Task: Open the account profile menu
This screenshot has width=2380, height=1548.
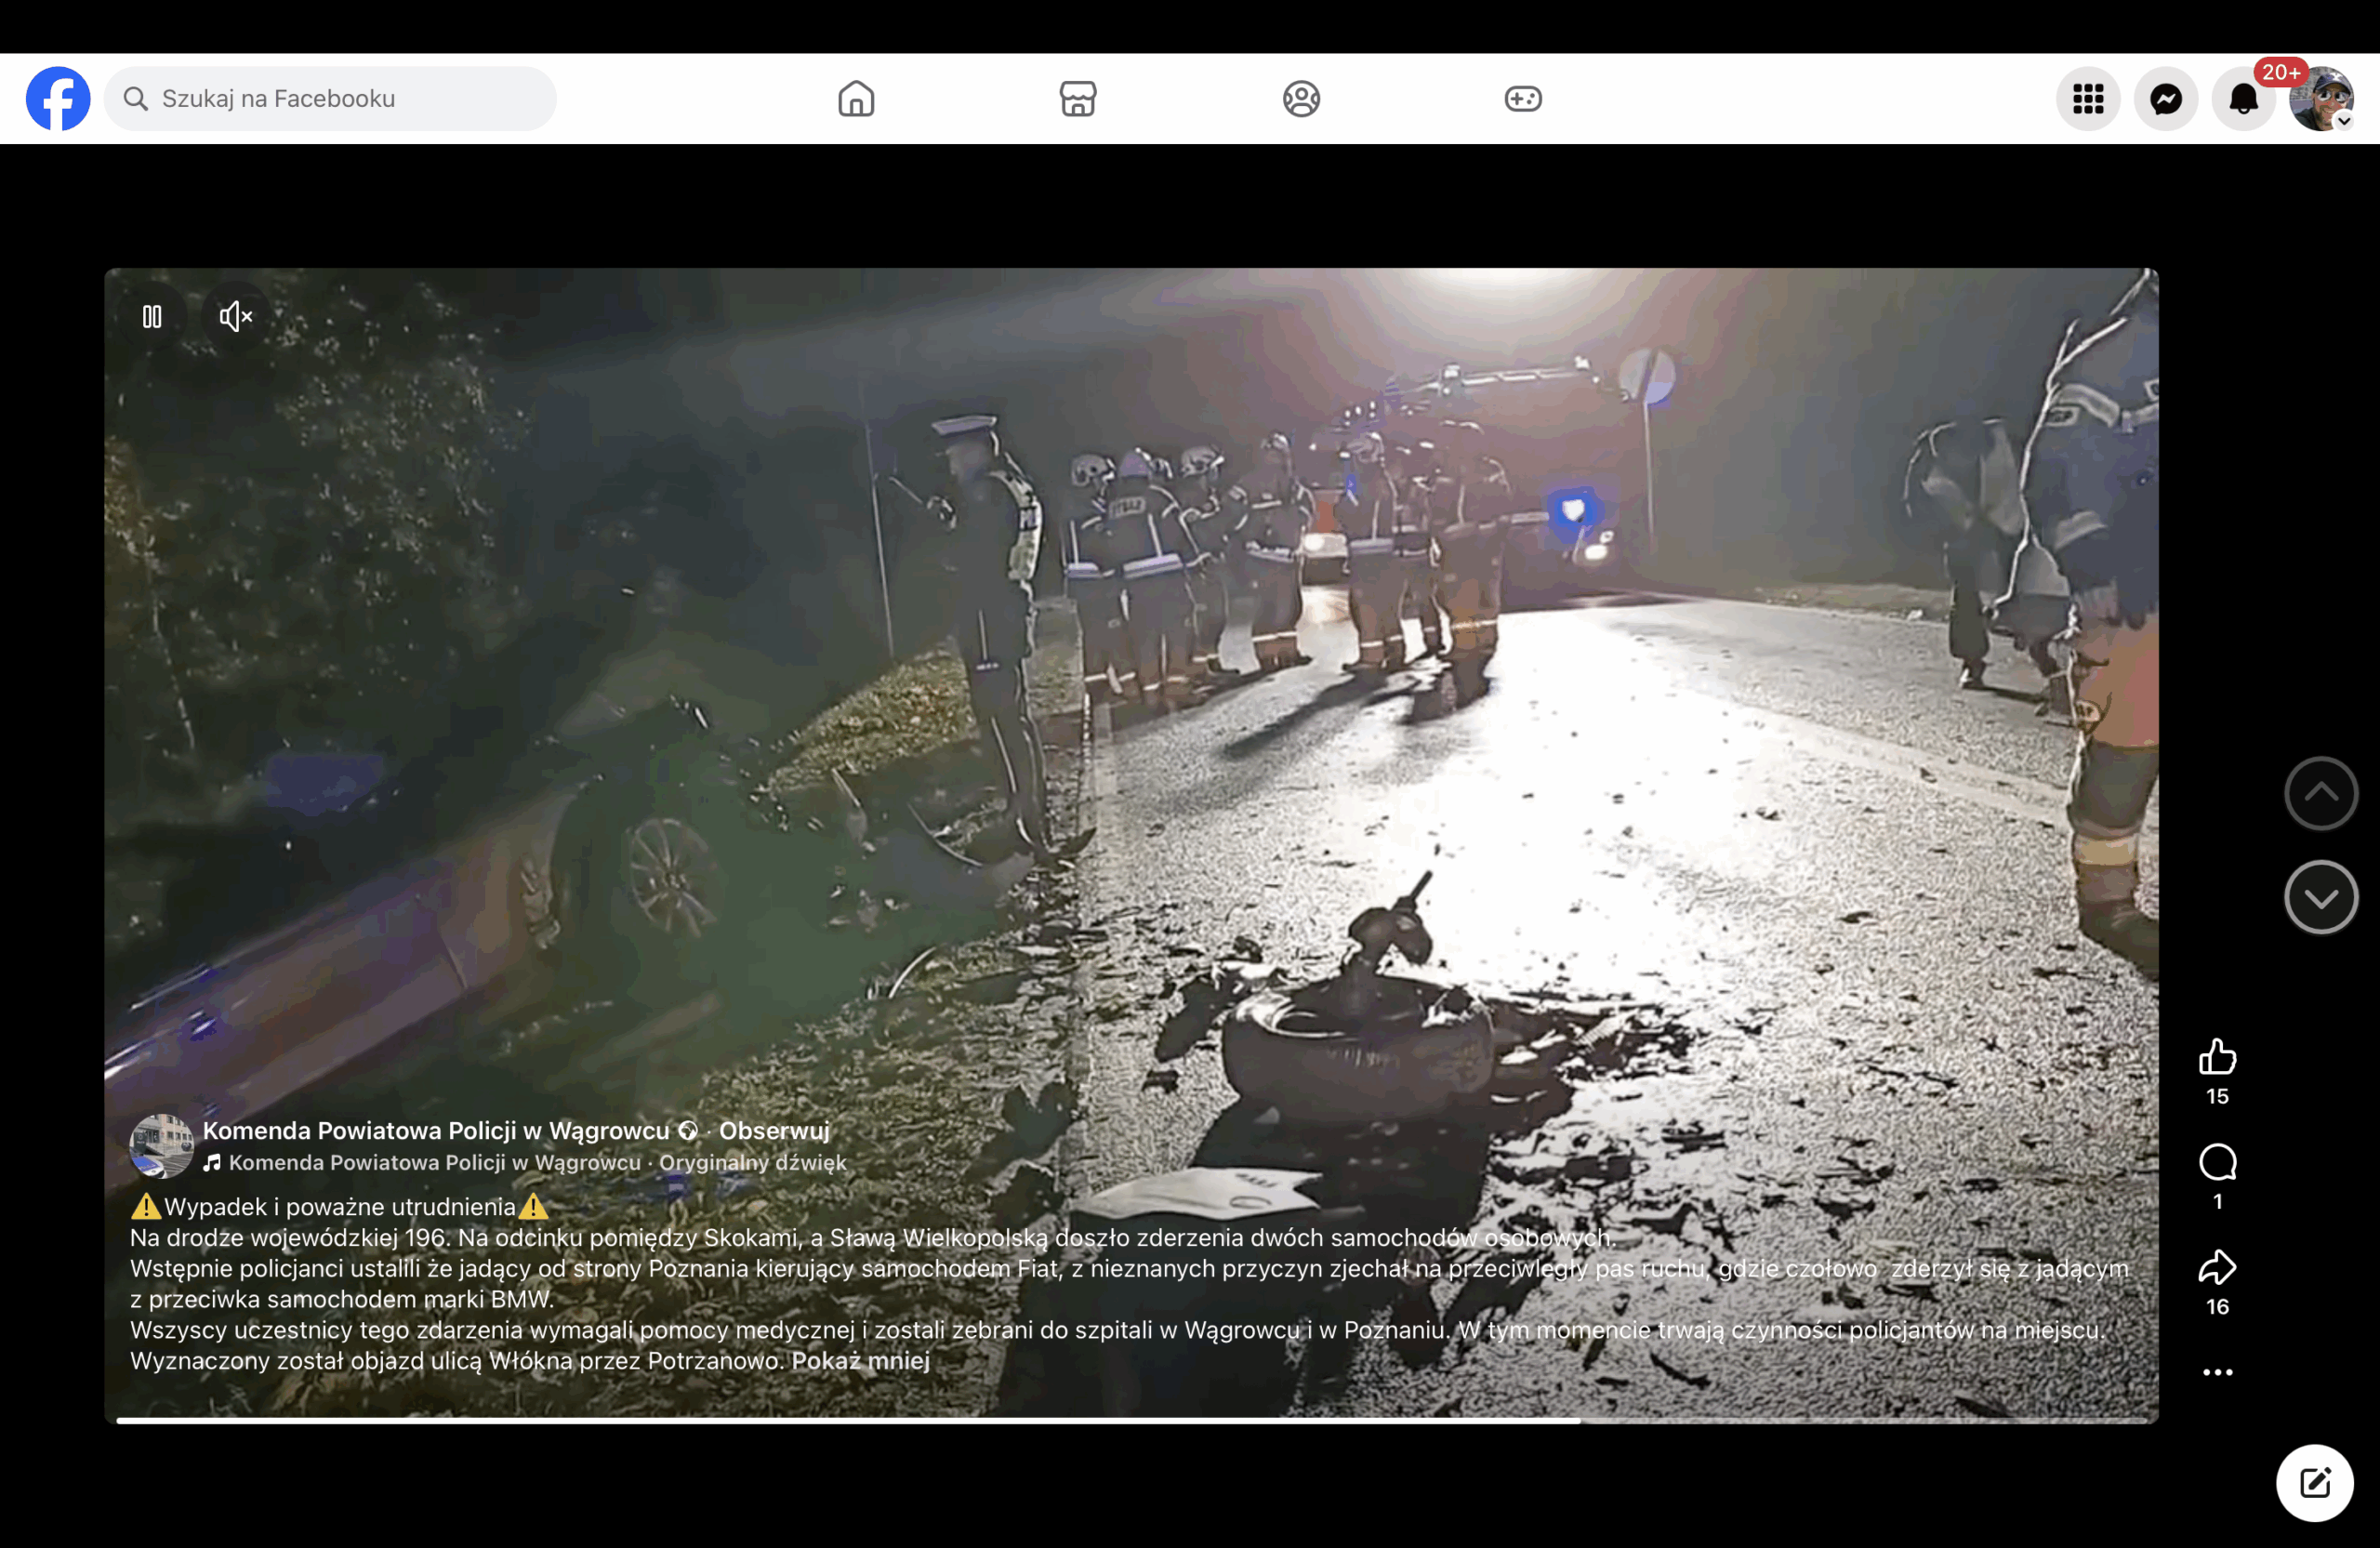Action: click(2321, 99)
